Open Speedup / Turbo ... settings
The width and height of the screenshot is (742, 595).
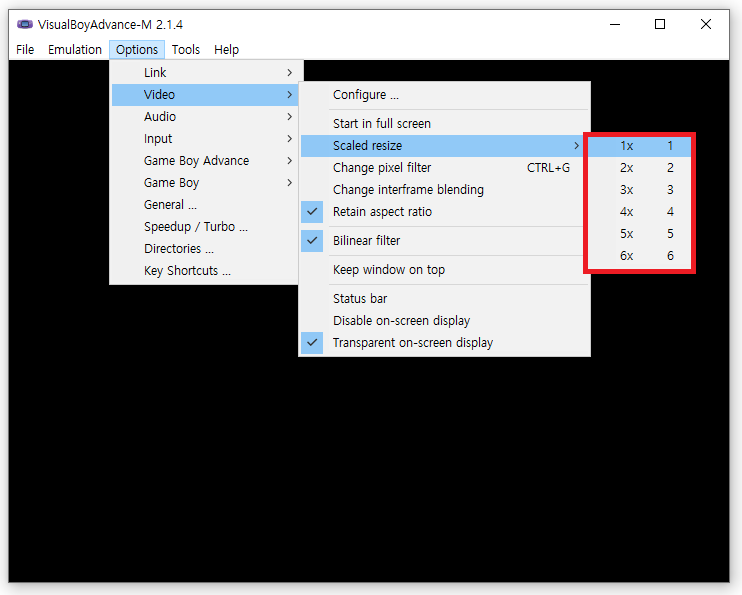pyautogui.click(x=205, y=227)
